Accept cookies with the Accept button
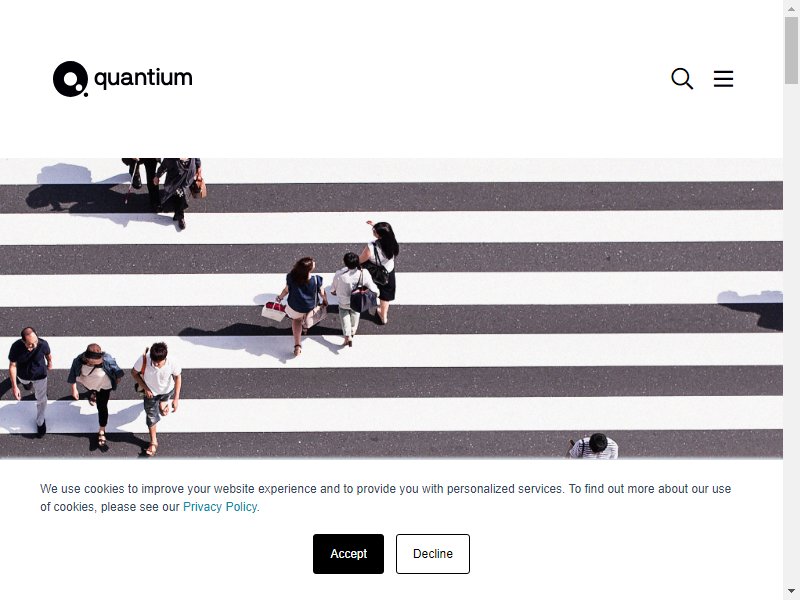The height and width of the screenshot is (600, 800). tap(348, 554)
